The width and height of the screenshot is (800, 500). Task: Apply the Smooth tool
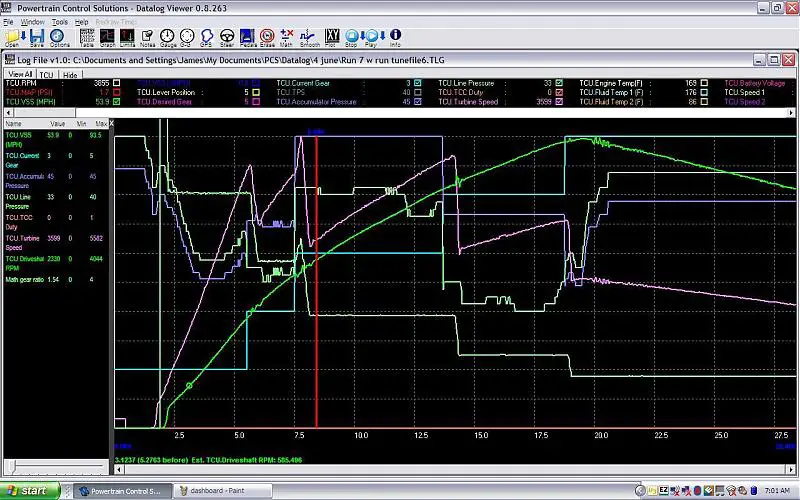pos(308,37)
